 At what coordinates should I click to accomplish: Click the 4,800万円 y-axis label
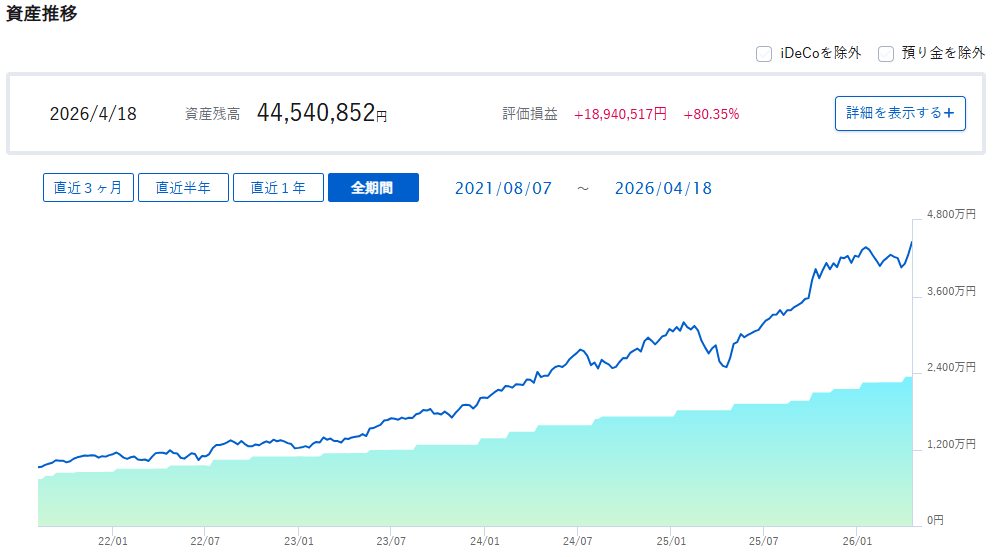click(x=950, y=215)
